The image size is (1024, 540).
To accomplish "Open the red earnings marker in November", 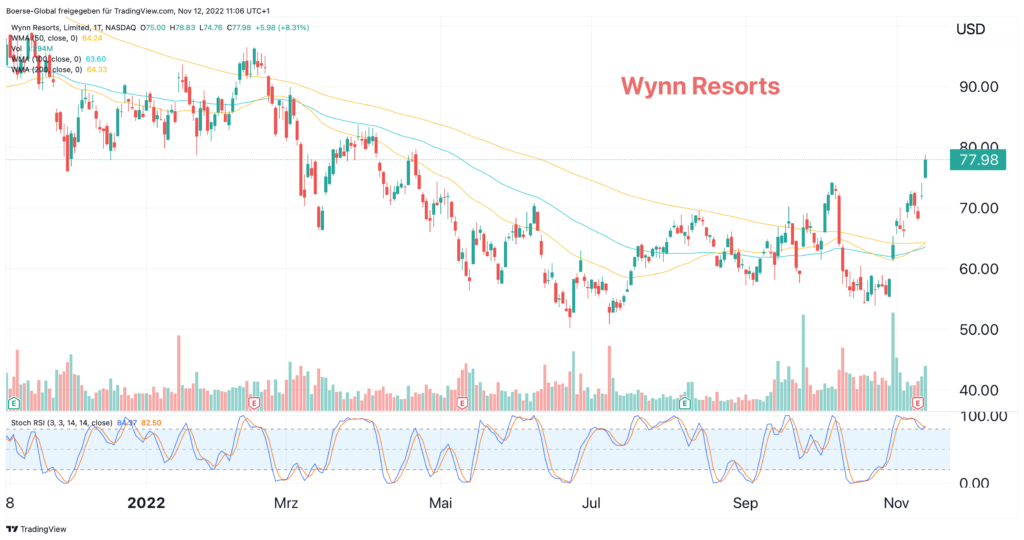I will tap(918, 403).
